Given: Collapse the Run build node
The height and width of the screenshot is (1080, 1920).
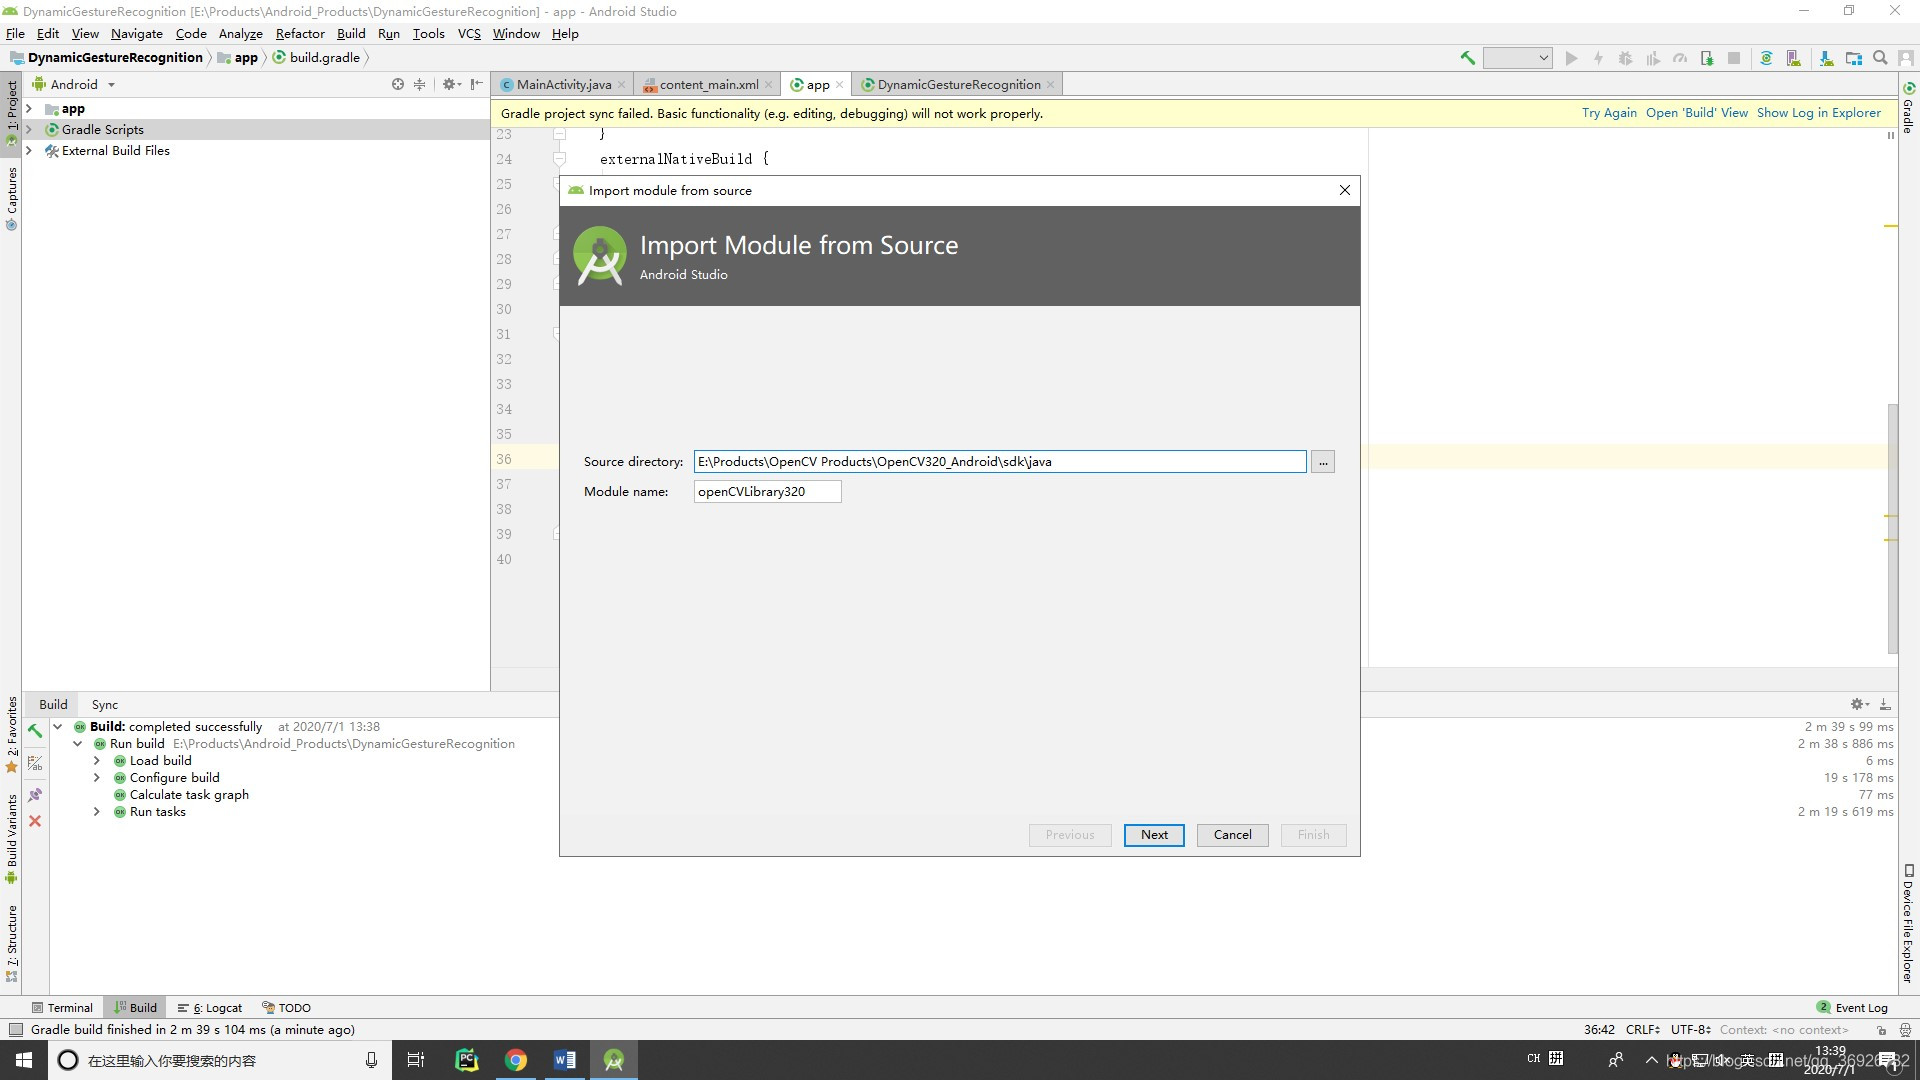Looking at the screenshot, I should tap(78, 744).
